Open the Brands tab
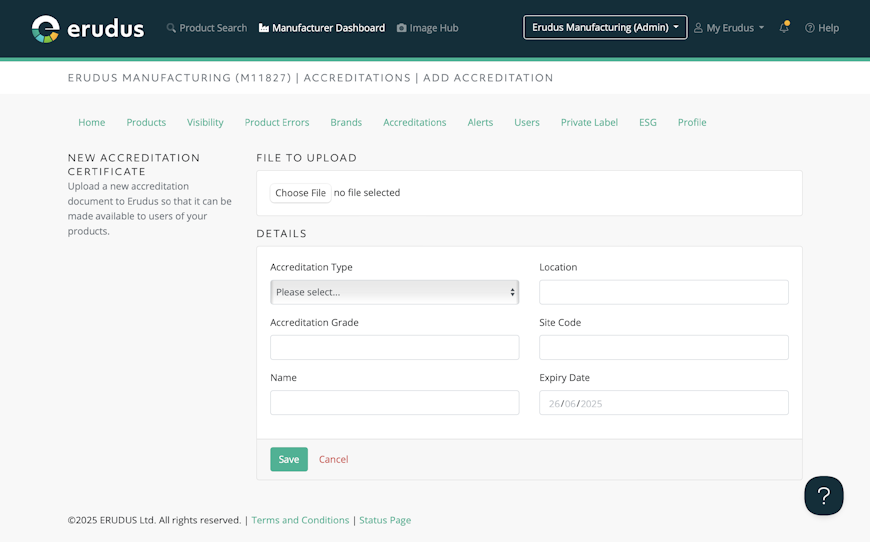This screenshot has width=870, height=542. pyautogui.click(x=346, y=122)
